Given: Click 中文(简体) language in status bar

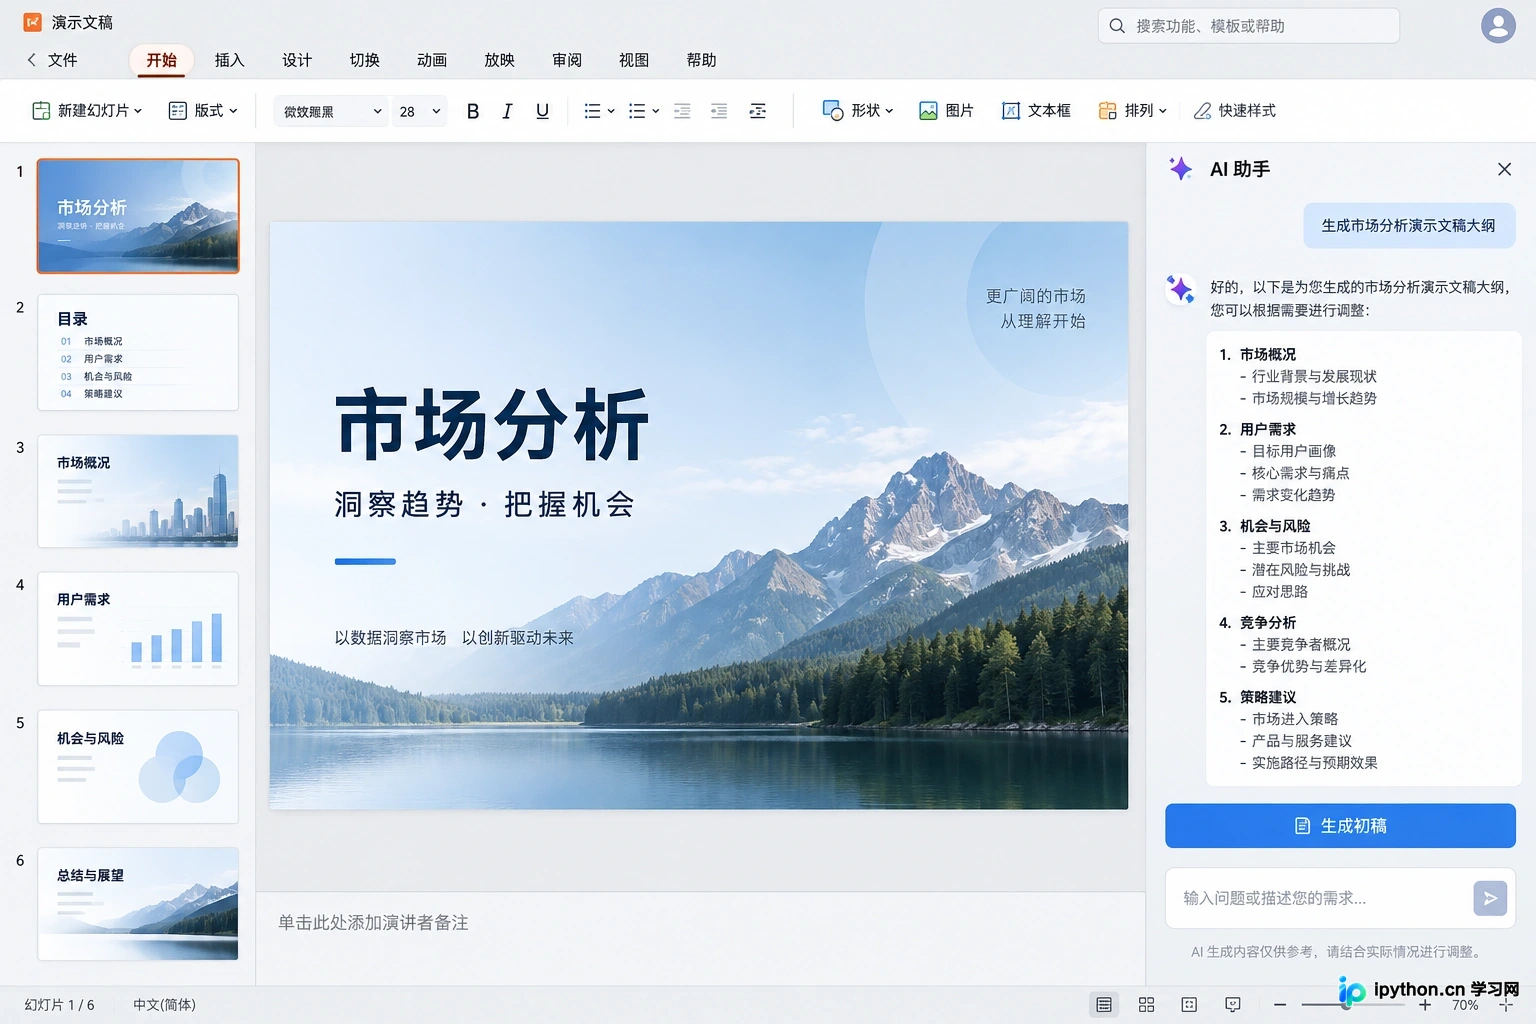Looking at the screenshot, I should pyautogui.click(x=165, y=1005).
